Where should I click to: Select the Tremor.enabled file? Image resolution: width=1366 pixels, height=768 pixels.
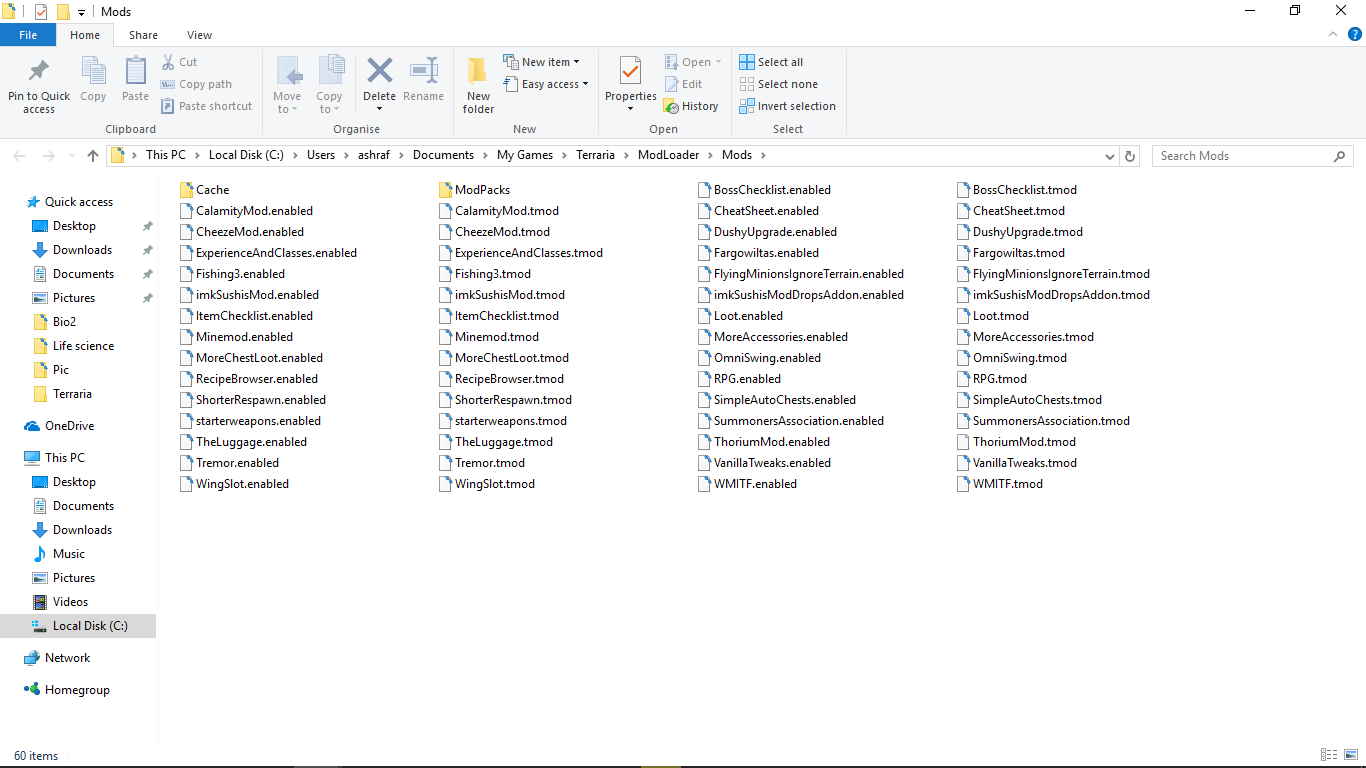coord(230,463)
